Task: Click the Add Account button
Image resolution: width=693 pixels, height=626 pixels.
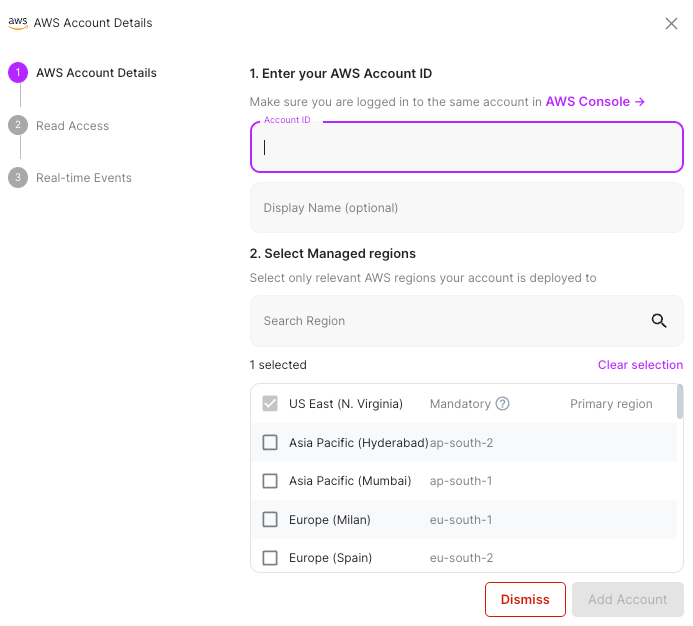Action: point(627,600)
